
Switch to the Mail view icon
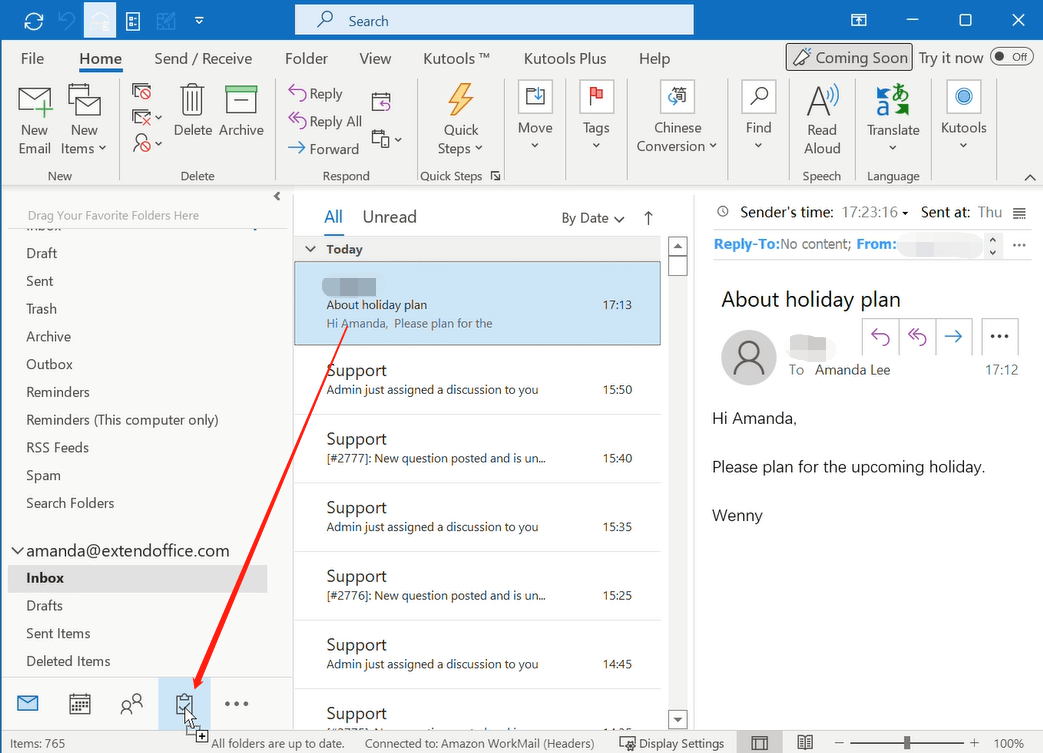pos(28,704)
